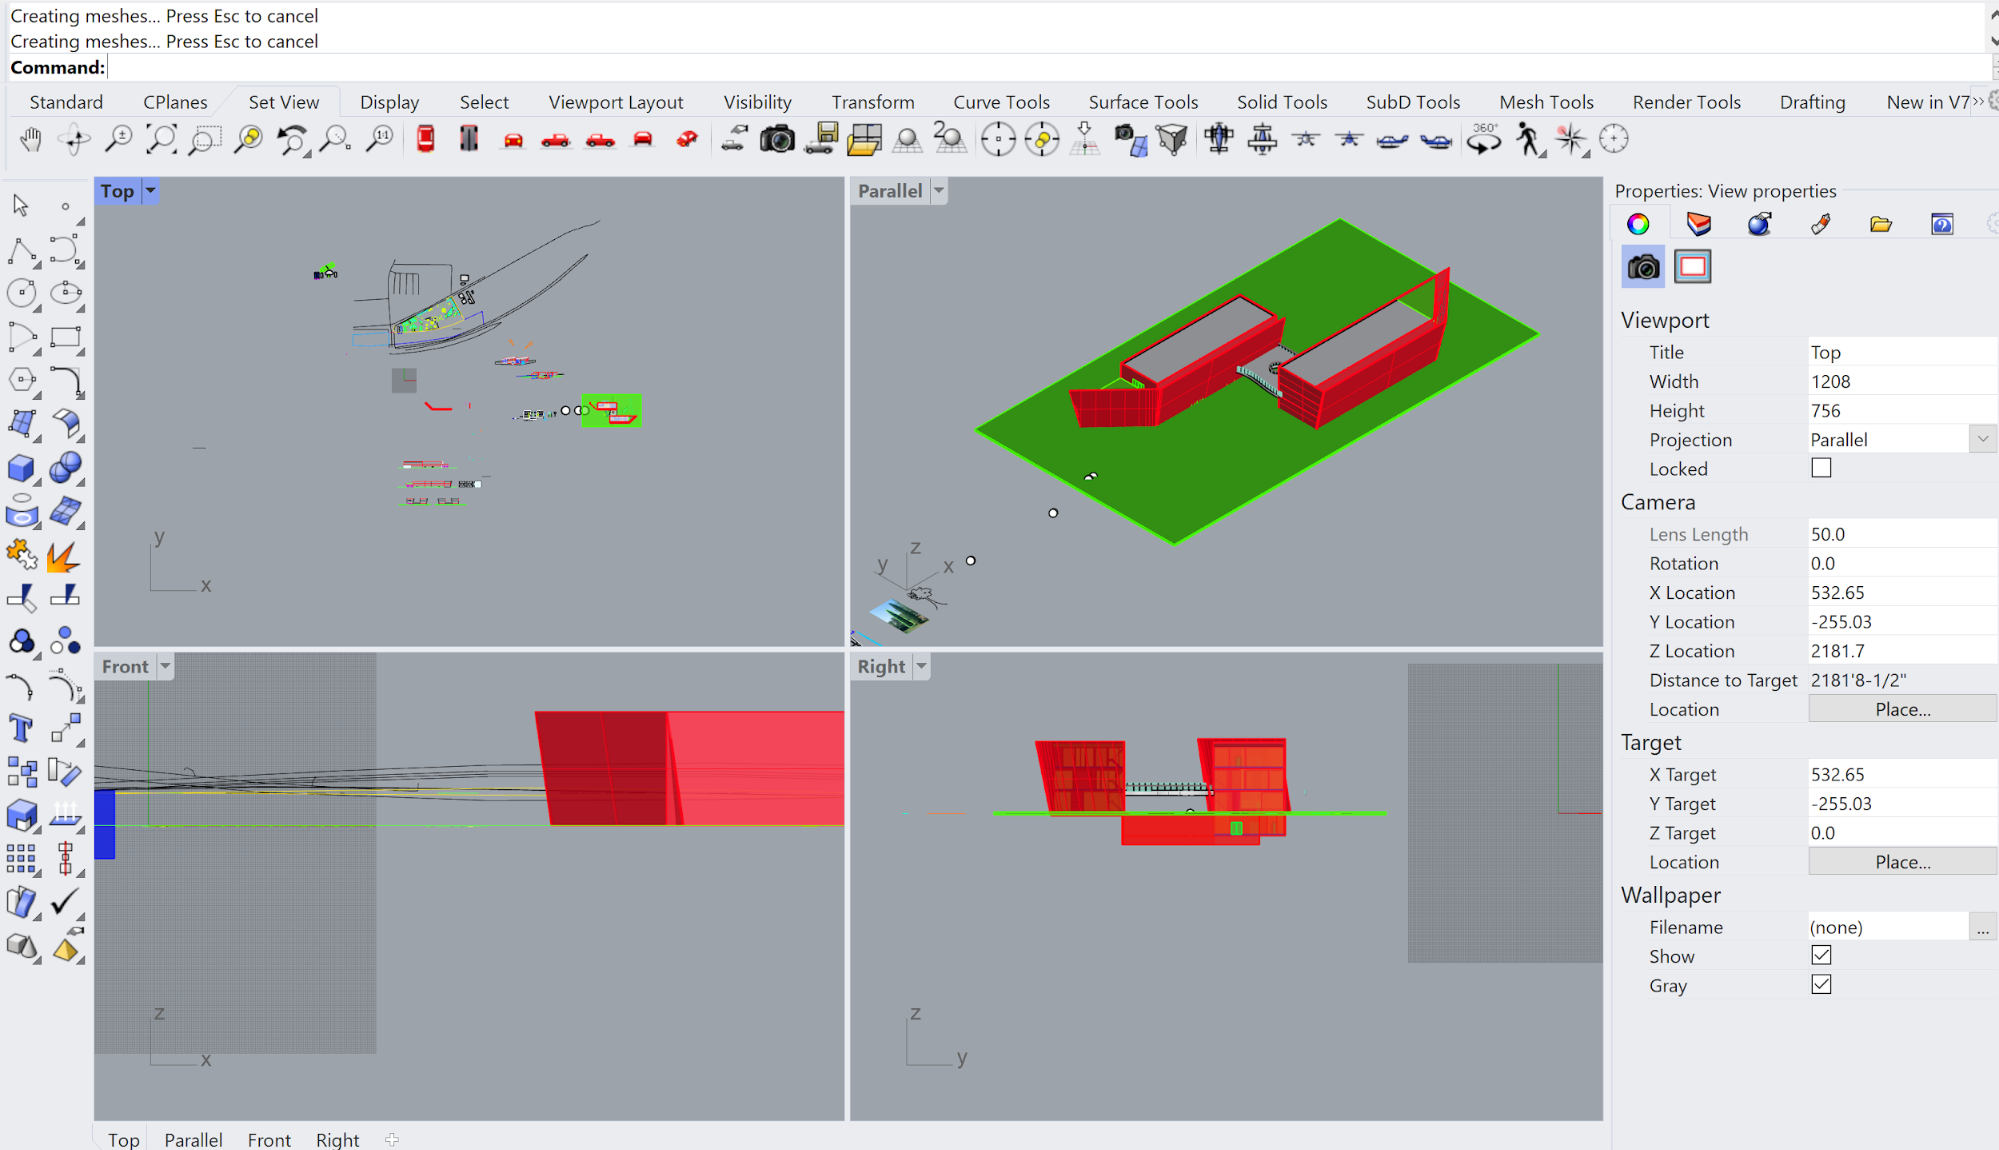Image resolution: width=1999 pixels, height=1150 pixels.
Task: Click the browse button next to wallpaper Filename
Action: click(1983, 927)
